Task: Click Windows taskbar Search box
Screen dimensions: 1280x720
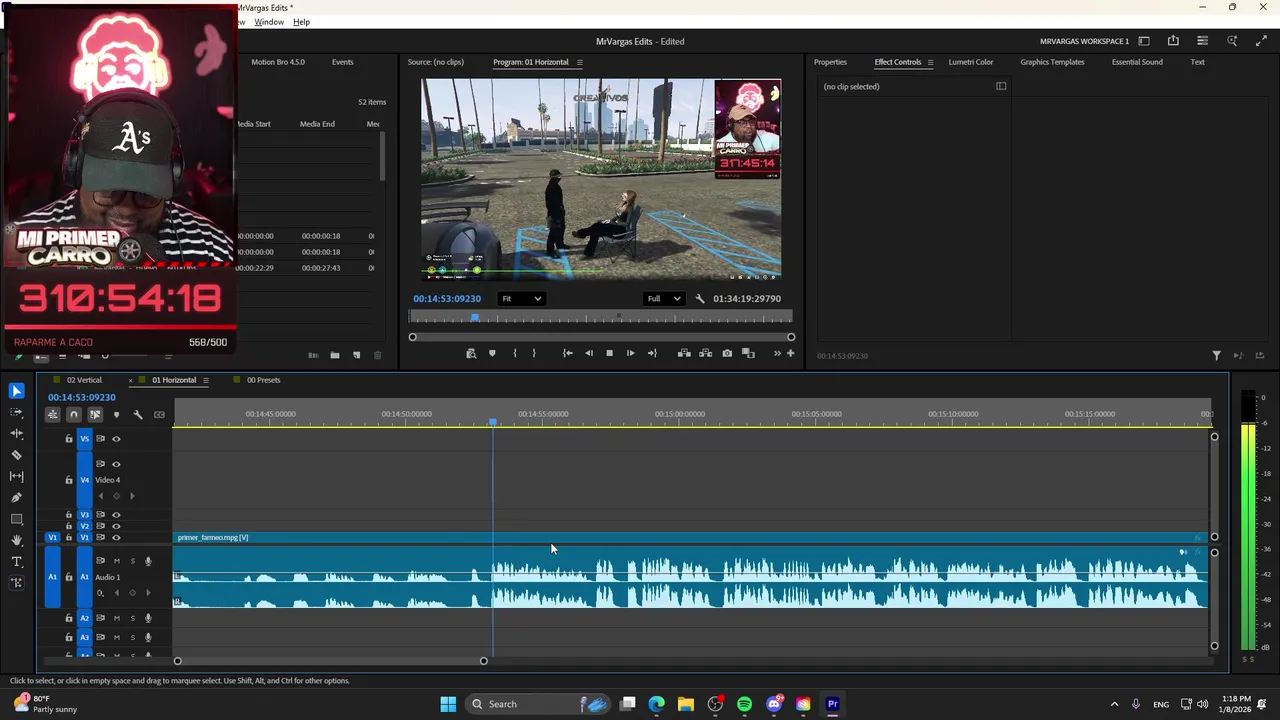Action: pyautogui.click(x=540, y=704)
